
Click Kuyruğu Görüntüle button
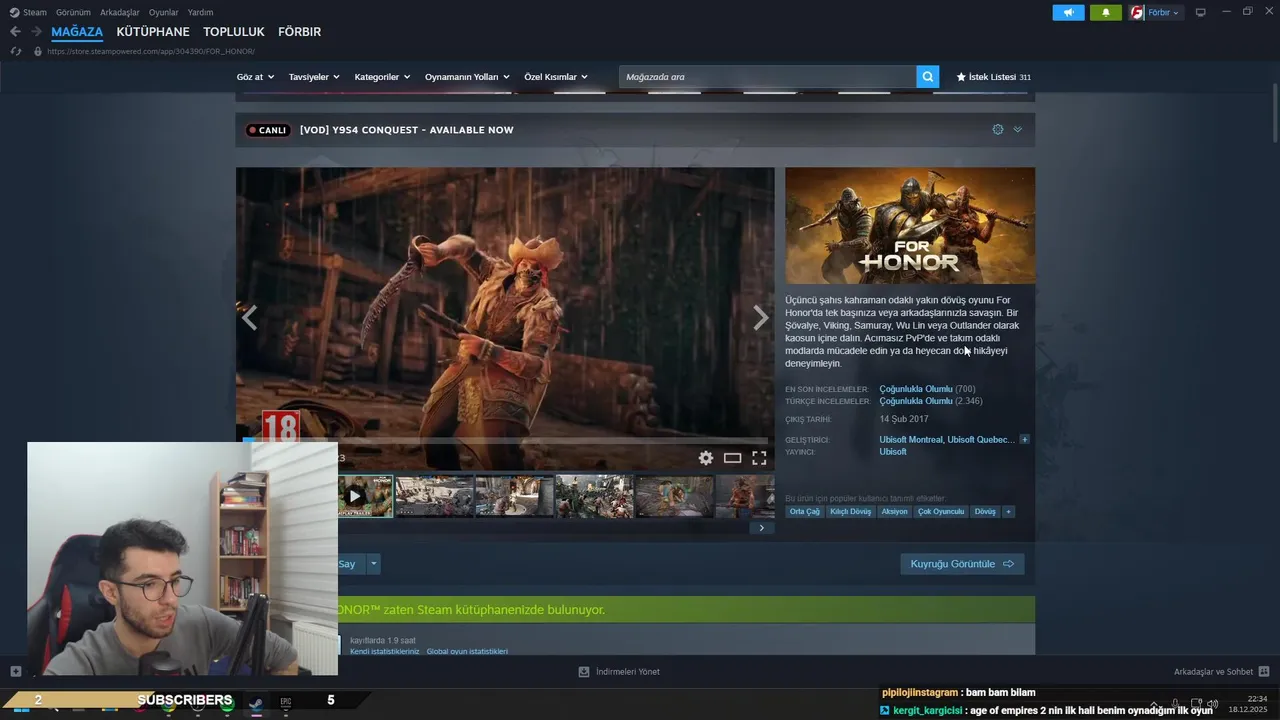962,564
